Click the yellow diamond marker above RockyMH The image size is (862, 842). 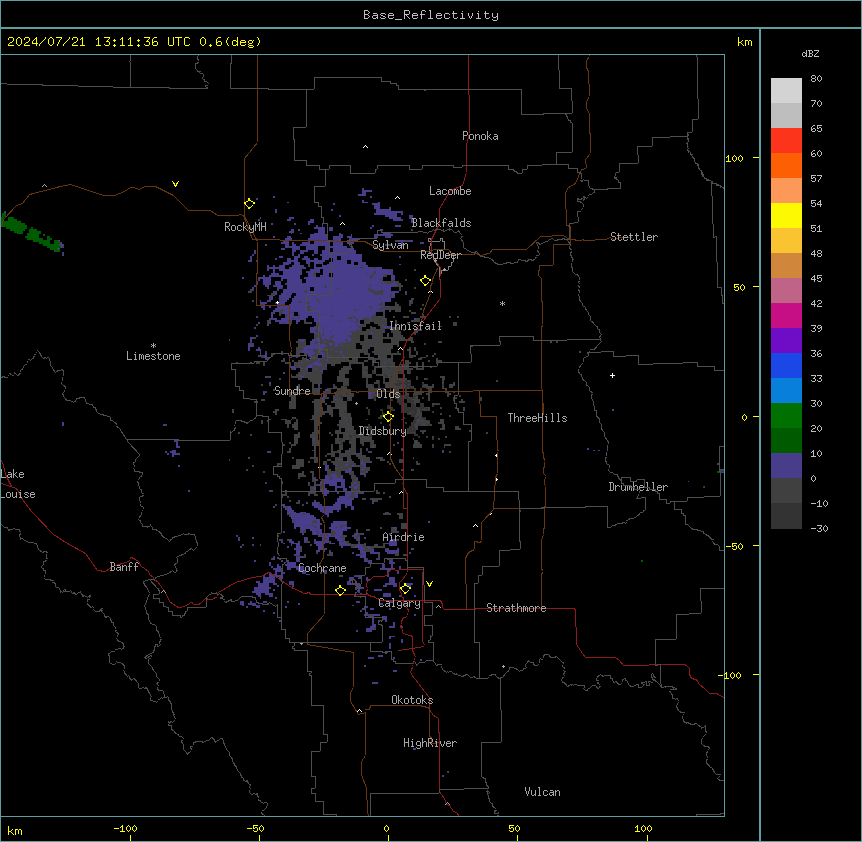(x=249, y=204)
